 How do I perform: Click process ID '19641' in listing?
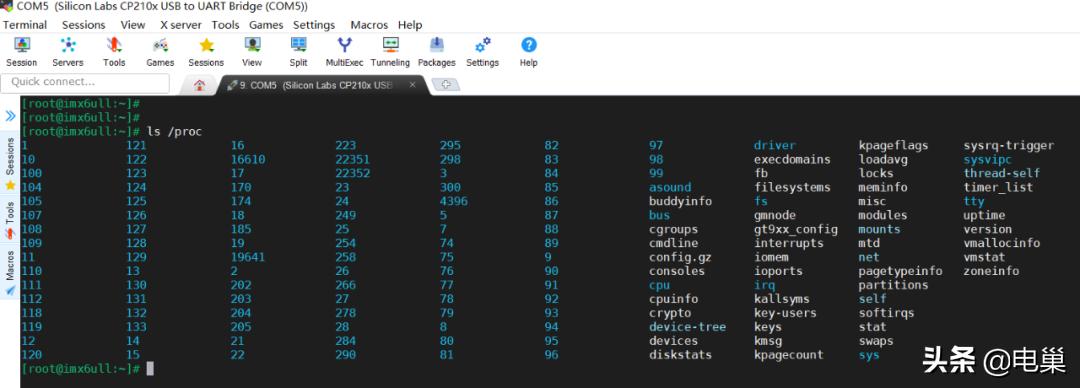(248, 257)
